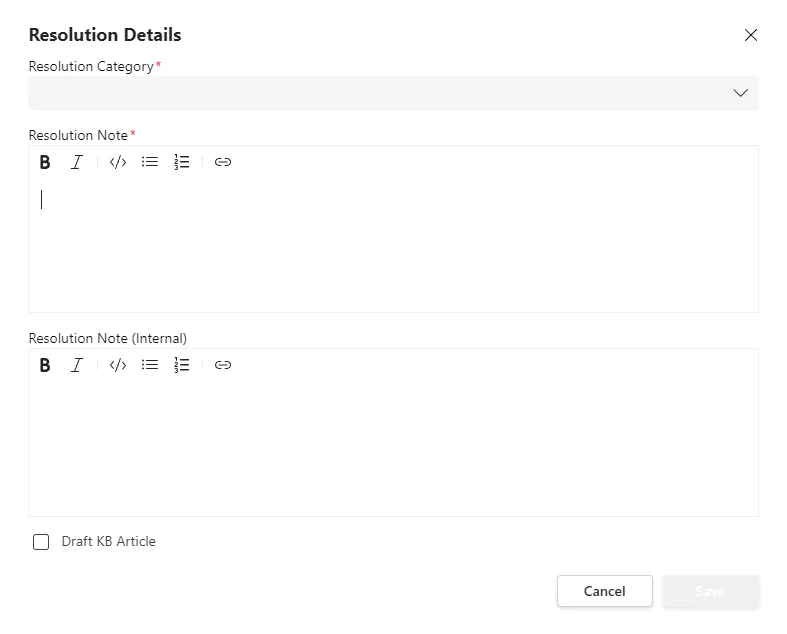Viewport: 787px width, 634px height.
Task: Add numbered list in Resolution Note editor
Action: coord(182,162)
